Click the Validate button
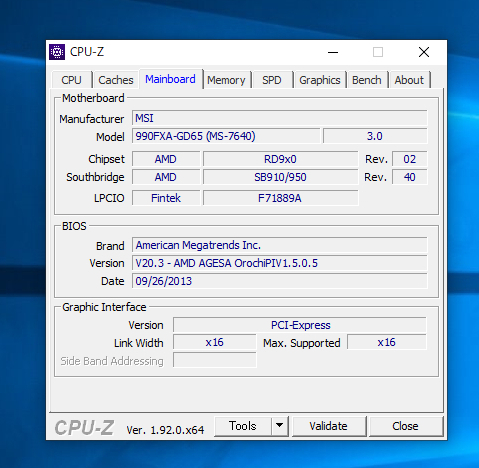 point(328,426)
